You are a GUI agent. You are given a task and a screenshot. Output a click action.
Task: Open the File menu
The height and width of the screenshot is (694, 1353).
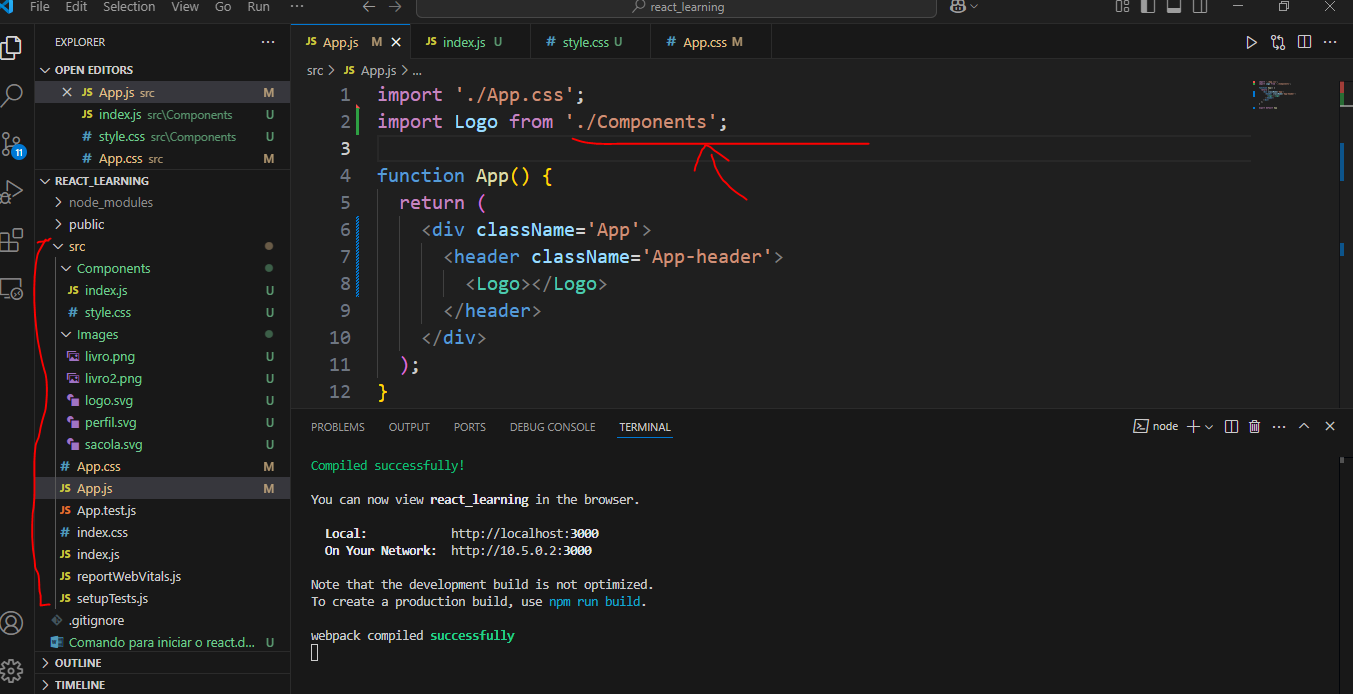coord(40,7)
